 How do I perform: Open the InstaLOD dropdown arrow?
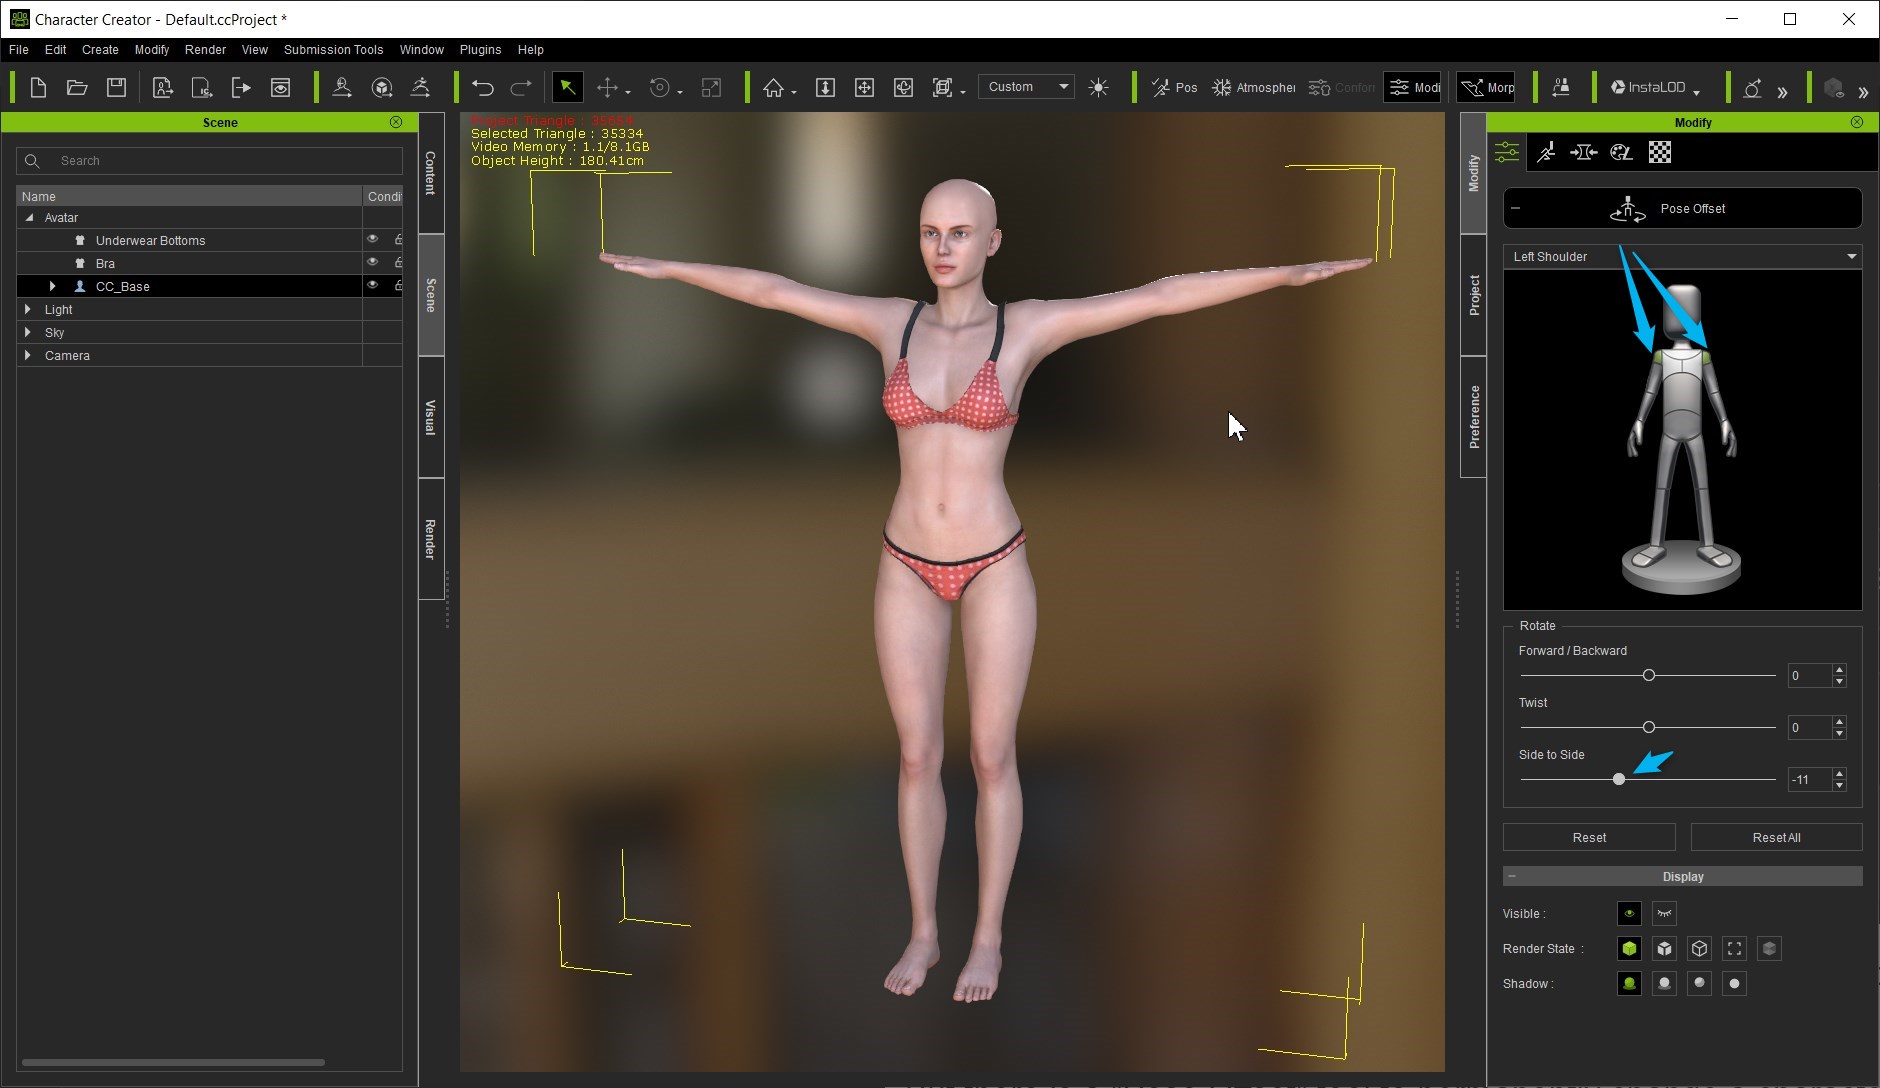[x=1697, y=92]
